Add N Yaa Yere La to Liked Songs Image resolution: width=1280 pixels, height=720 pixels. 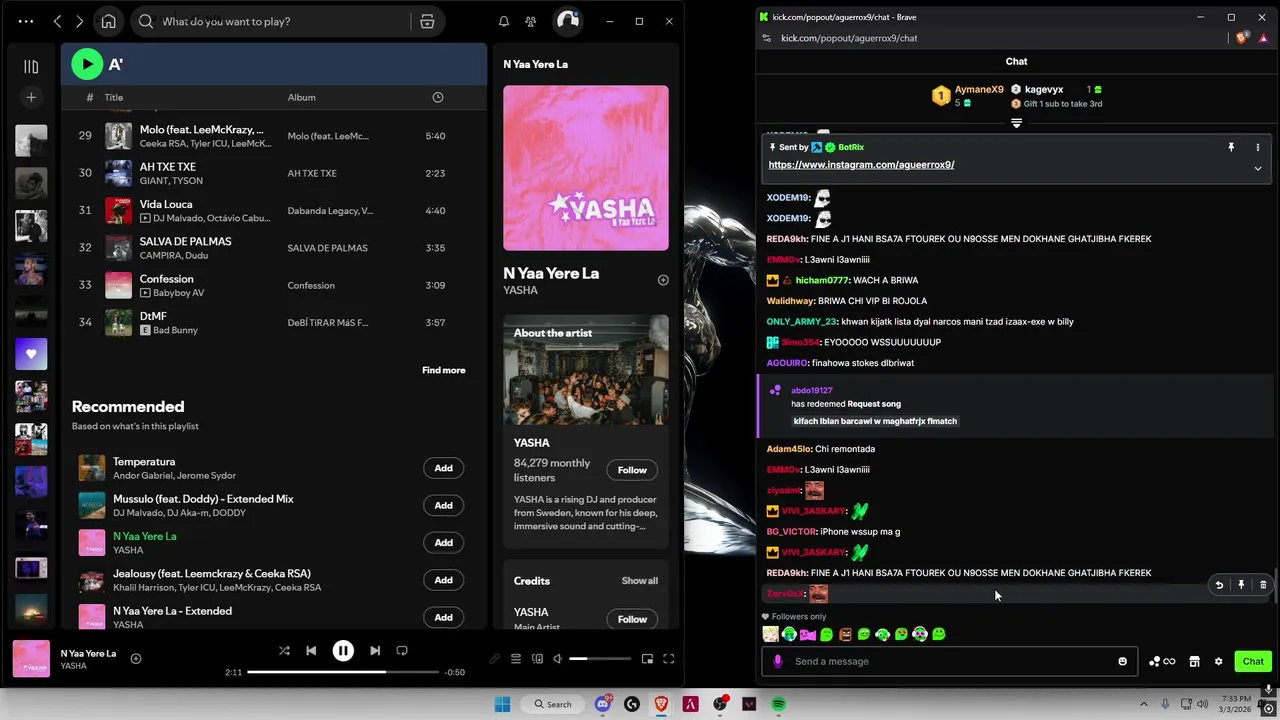point(663,280)
